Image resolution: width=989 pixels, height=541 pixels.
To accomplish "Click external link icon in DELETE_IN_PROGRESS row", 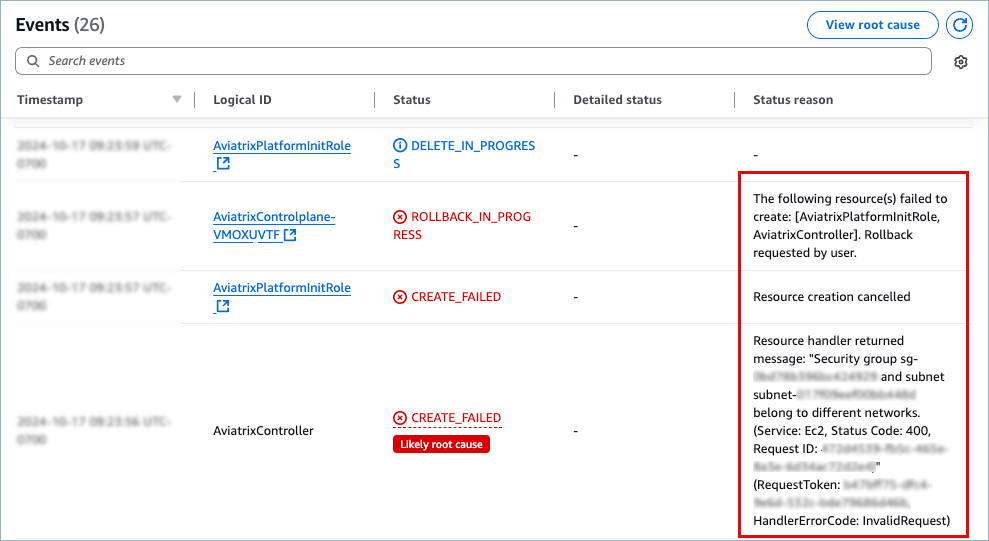I will [223, 164].
